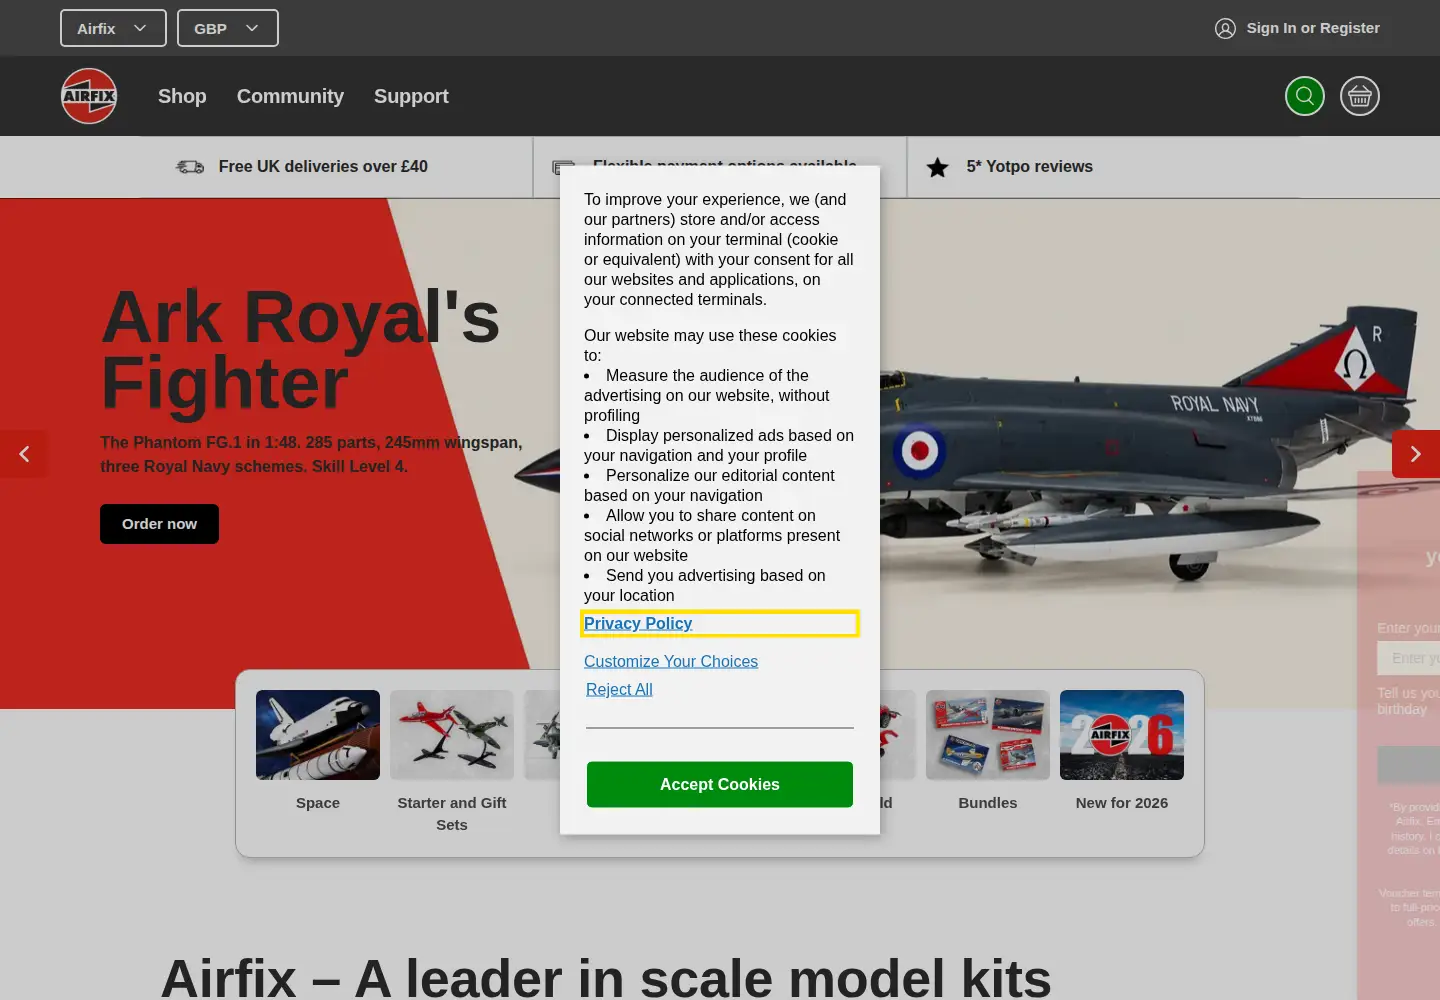1440x1000 pixels.
Task: Click '5* Yotpo reviews' text
Action: pyautogui.click(x=1030, y=167)
